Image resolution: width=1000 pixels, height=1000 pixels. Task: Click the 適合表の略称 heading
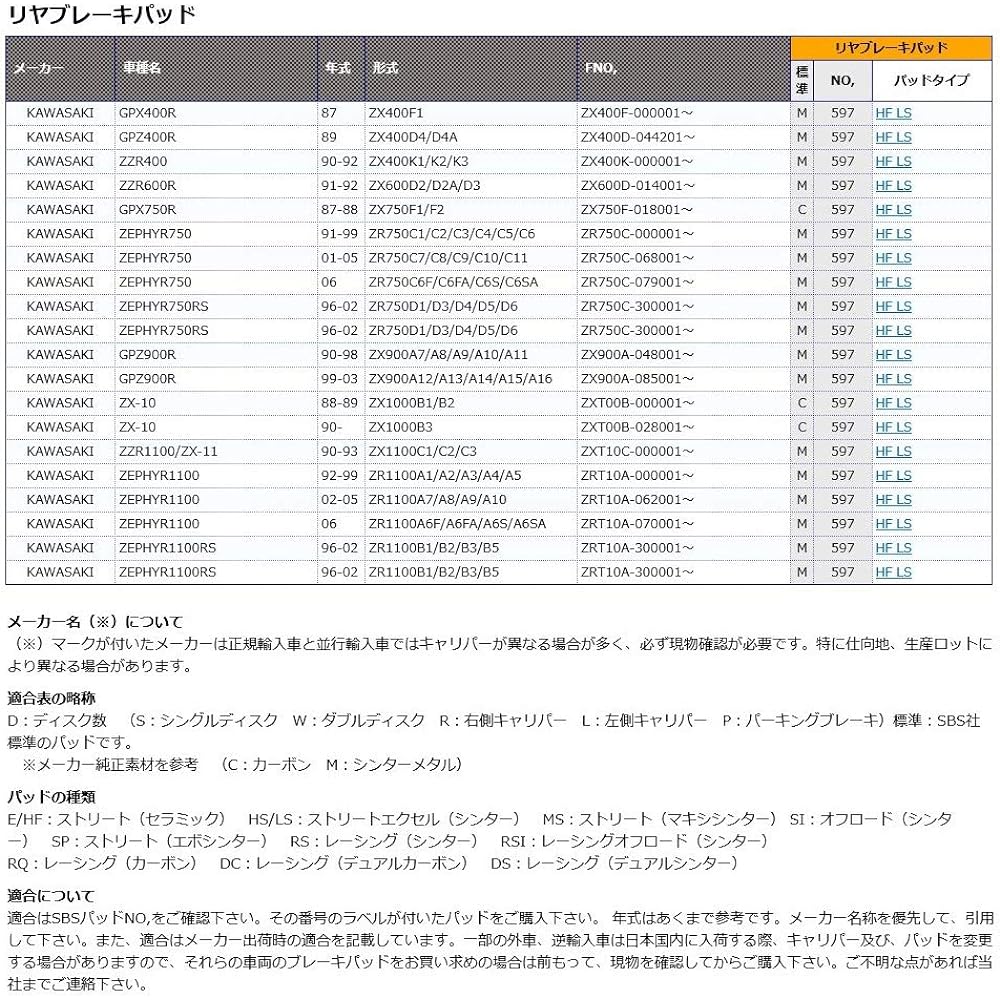coord(51,698)
